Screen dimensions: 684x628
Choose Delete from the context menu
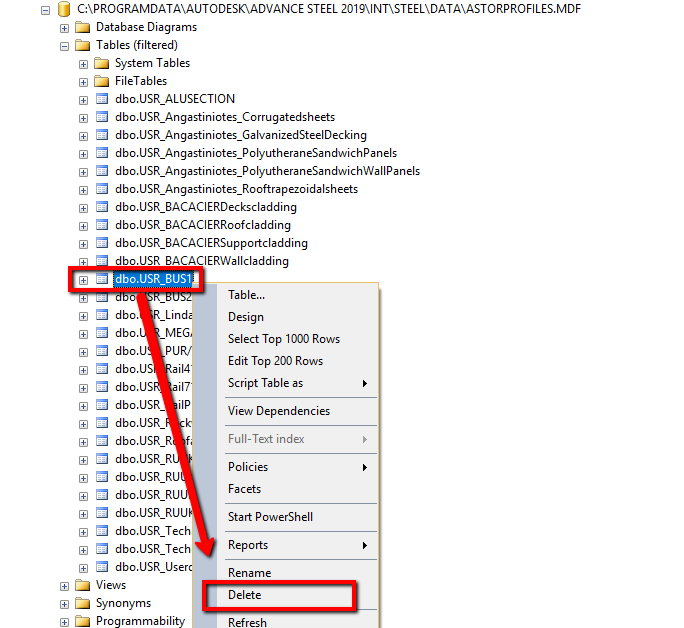[x=297, y=595]
